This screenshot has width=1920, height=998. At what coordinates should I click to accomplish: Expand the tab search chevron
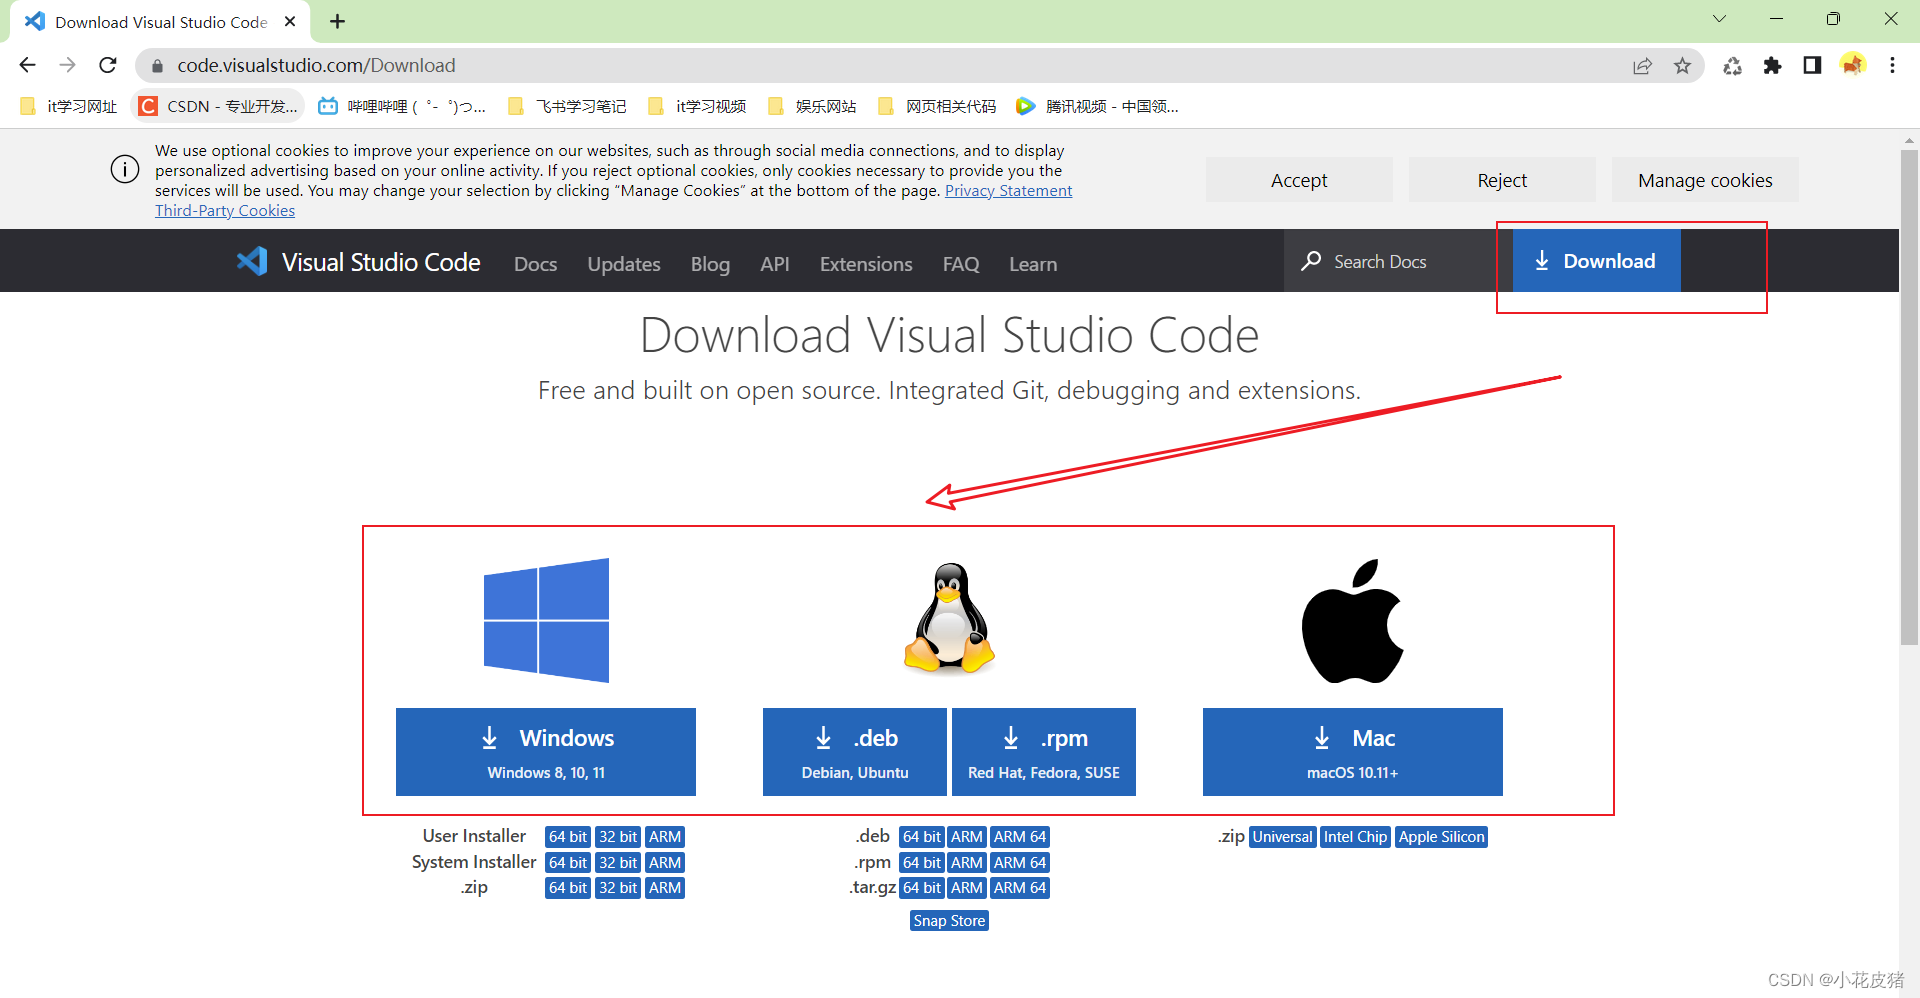coord(1719,19)
